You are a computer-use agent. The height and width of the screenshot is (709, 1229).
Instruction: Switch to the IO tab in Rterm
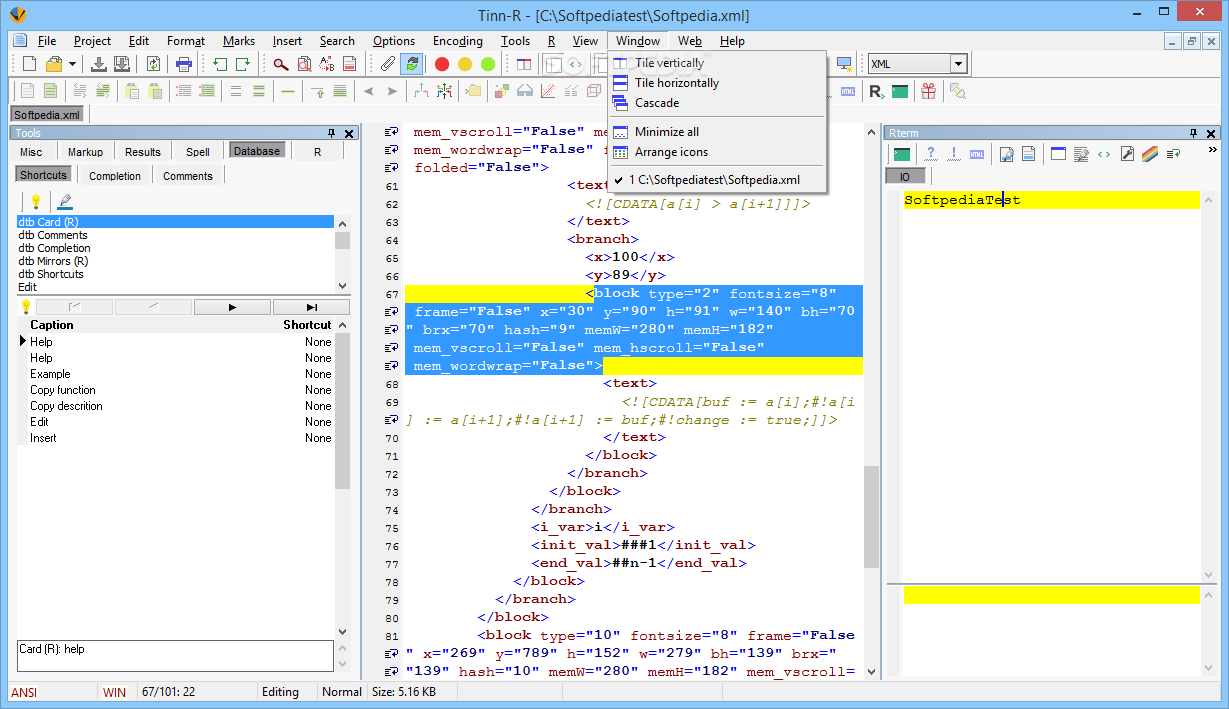[x=905, y=176]
